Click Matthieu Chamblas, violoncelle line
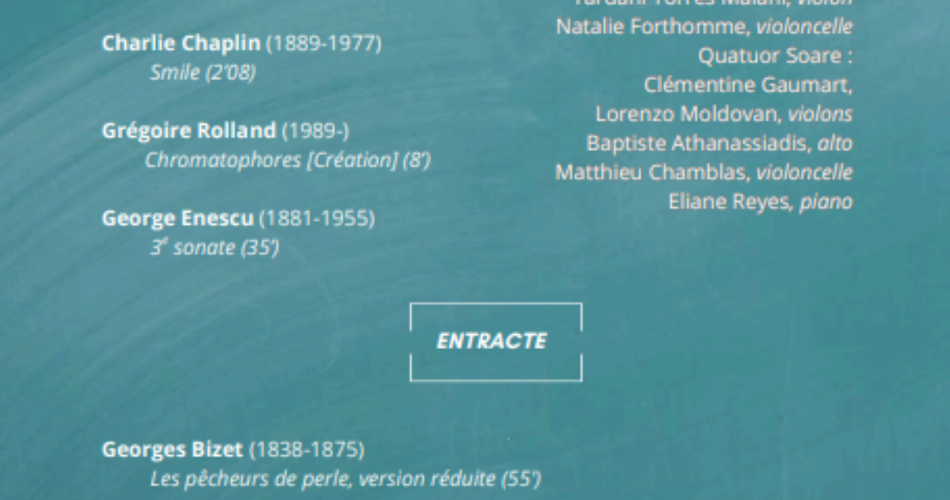 coord(703,172)
